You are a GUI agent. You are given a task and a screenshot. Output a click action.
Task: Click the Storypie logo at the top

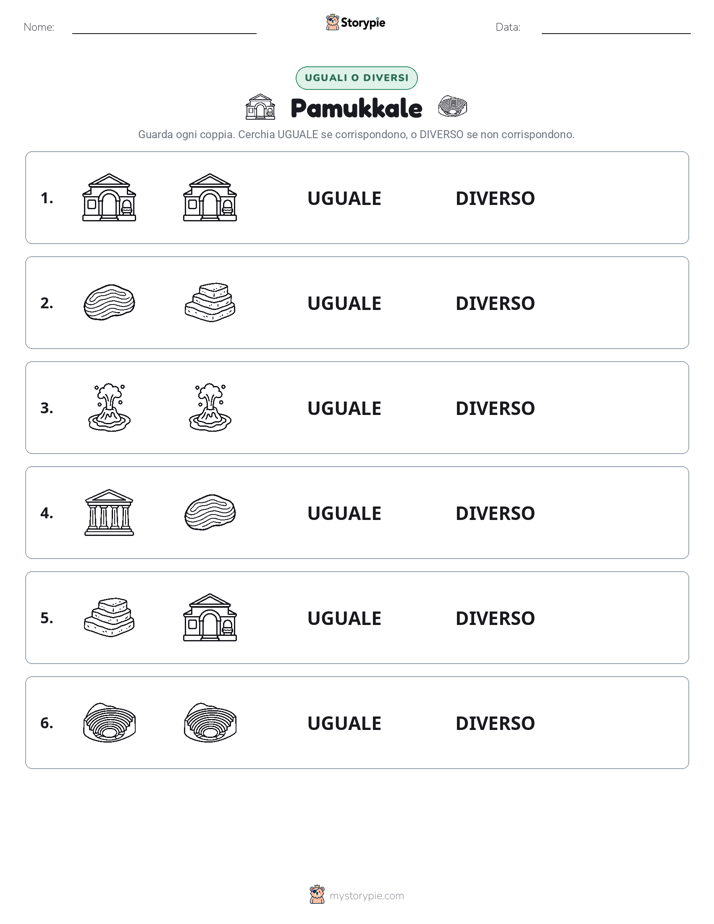point(355,22)
